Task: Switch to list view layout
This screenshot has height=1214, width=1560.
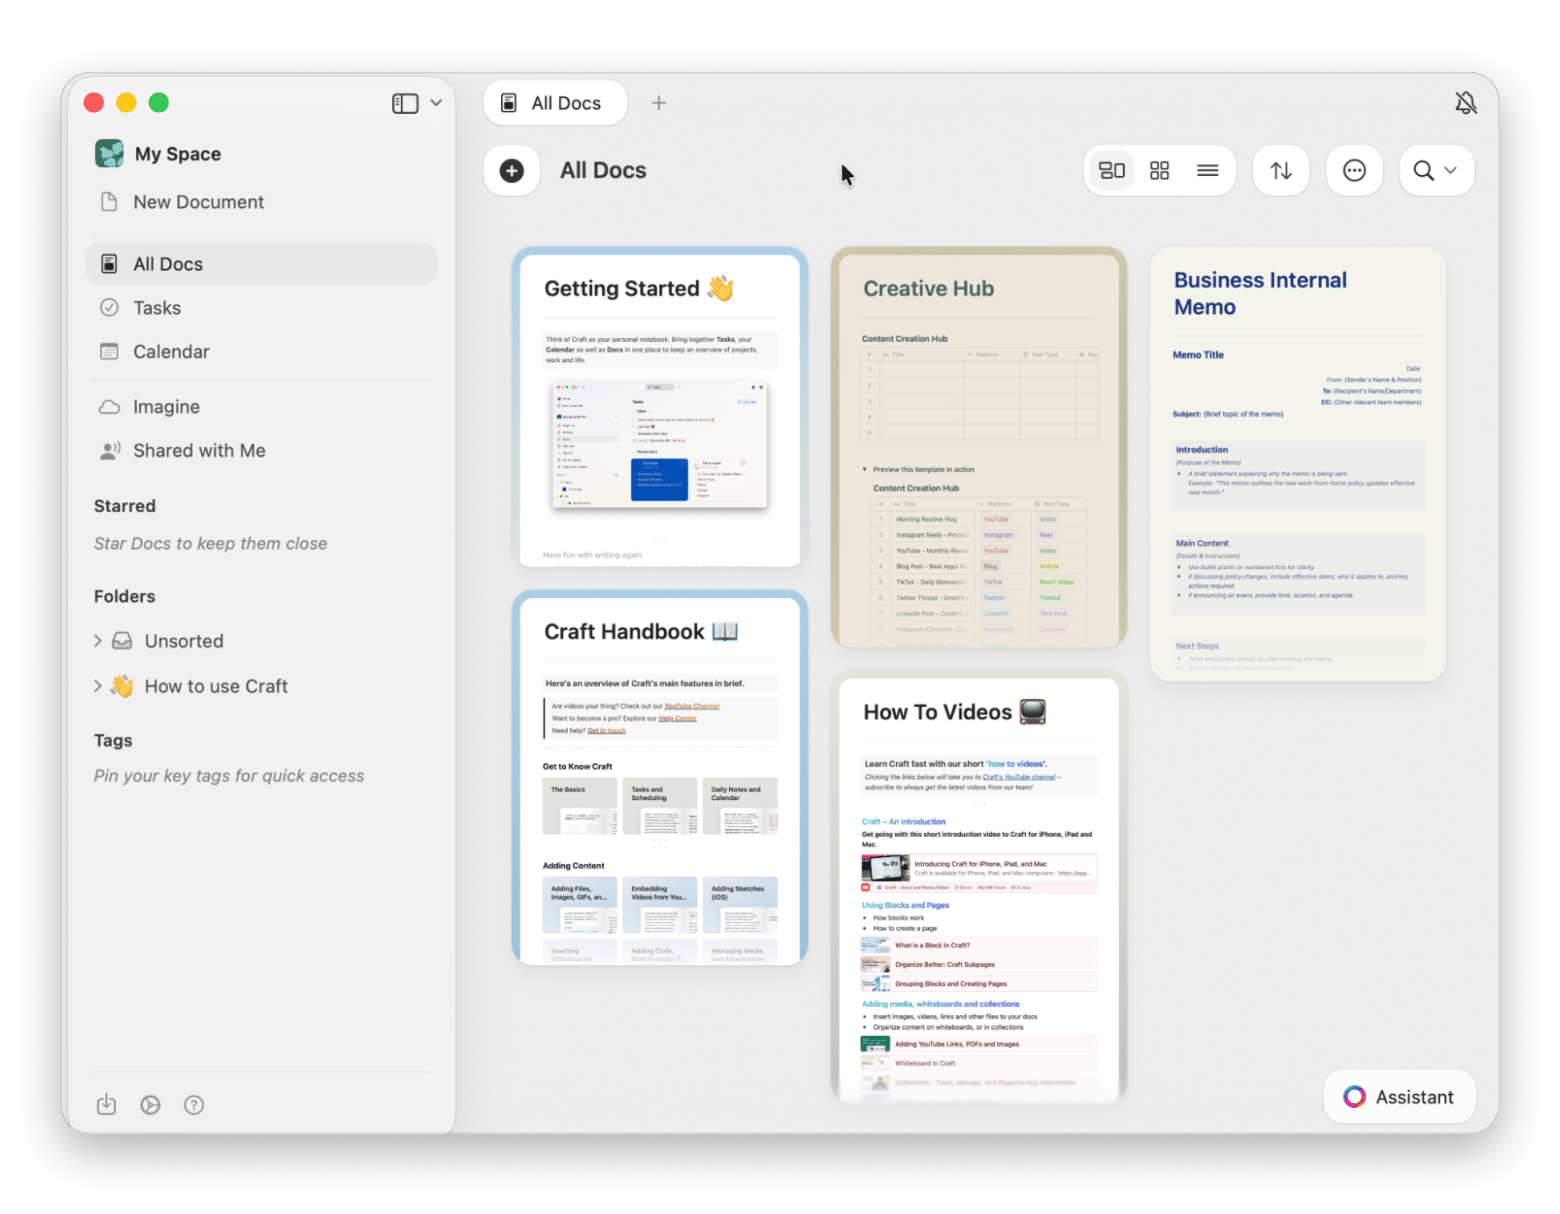Action: 1208,171
